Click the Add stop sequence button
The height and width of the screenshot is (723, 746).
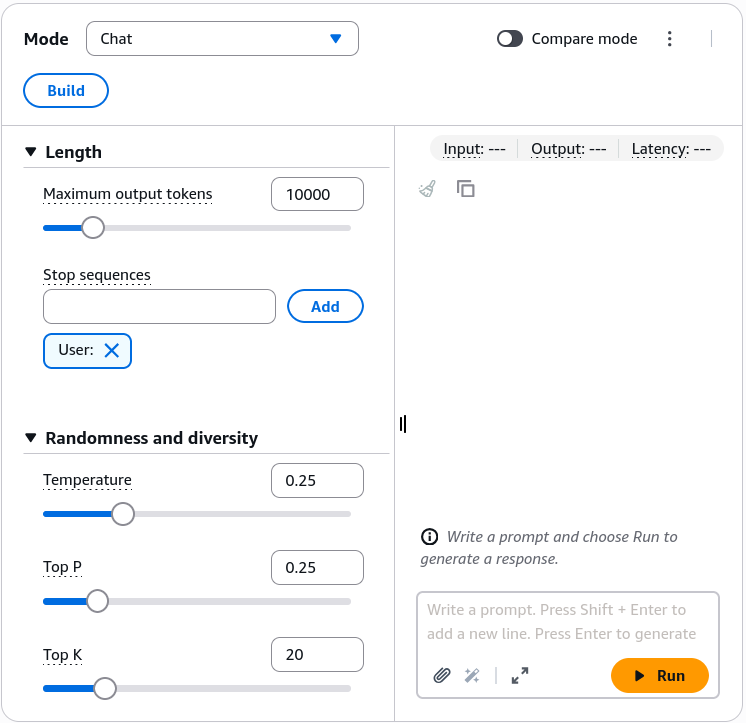325,306
